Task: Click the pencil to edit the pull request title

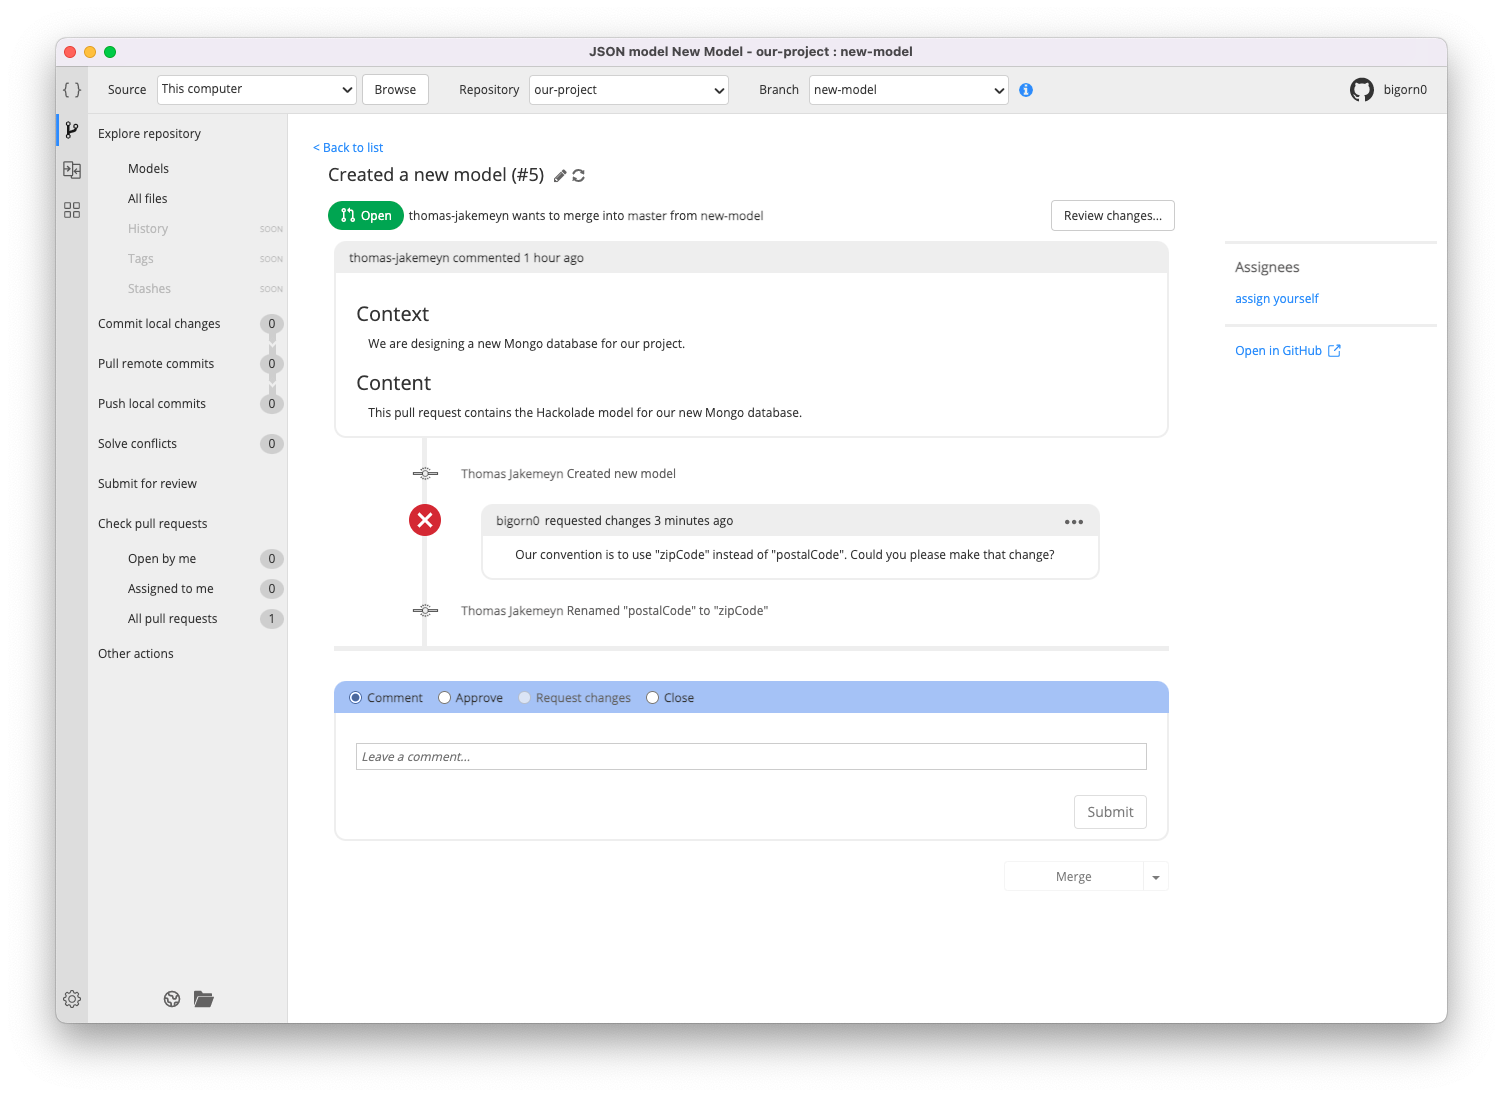Action: (x=559, y=175)
